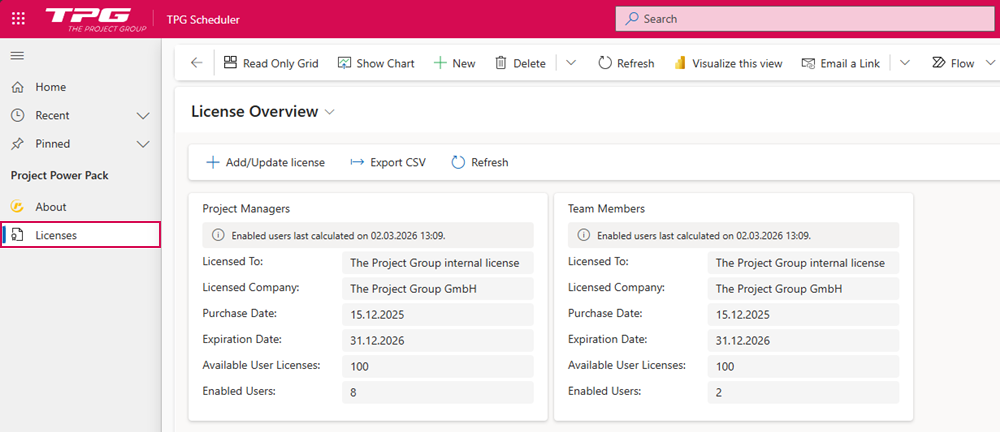Open the License Overview view selector
Screen dimensions: 1000x432
click(263, 112)
